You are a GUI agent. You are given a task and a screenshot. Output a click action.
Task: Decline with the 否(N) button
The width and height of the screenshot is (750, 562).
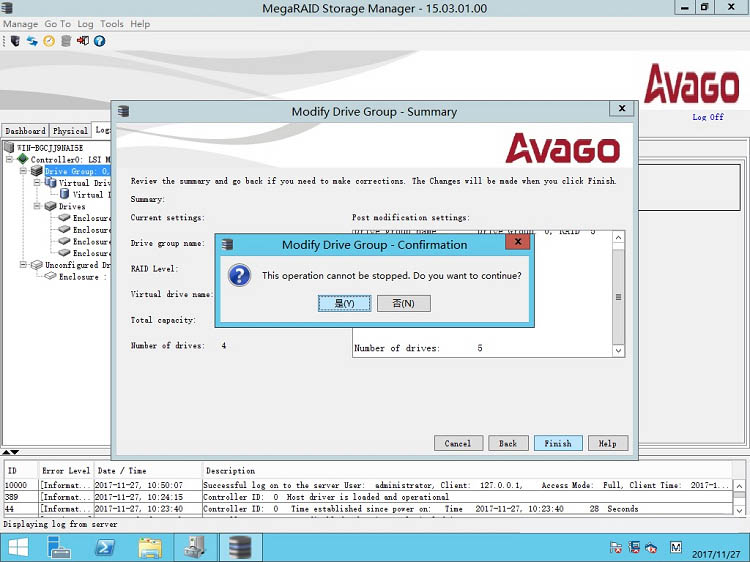(x=404, y=303)
